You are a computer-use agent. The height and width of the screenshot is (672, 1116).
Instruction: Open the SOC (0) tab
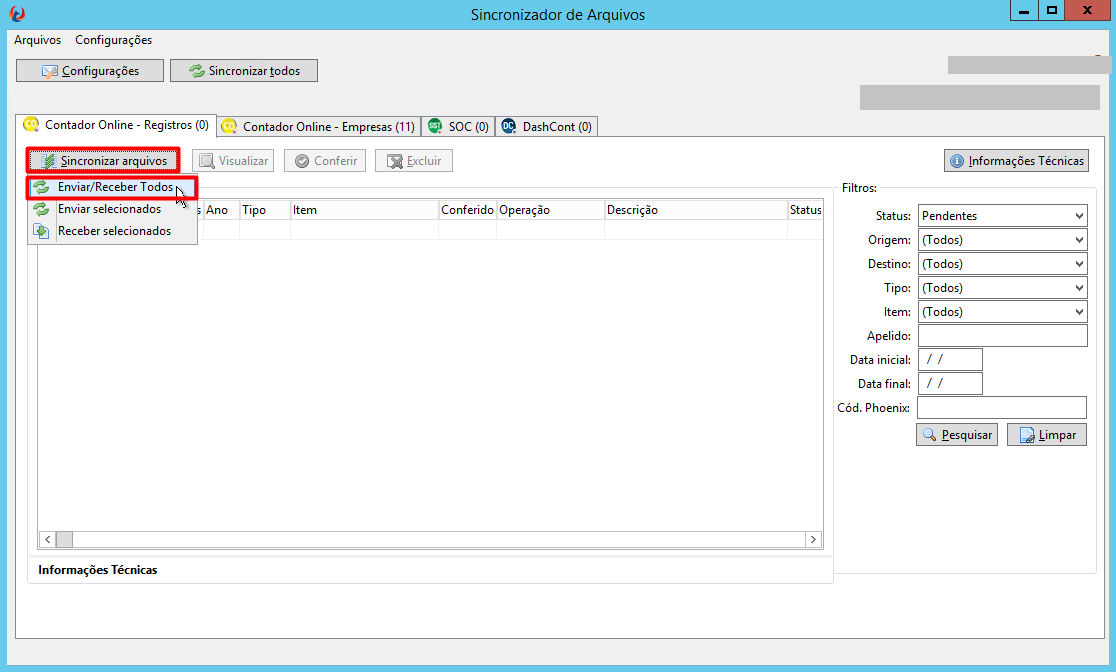[x=458, y=127]
